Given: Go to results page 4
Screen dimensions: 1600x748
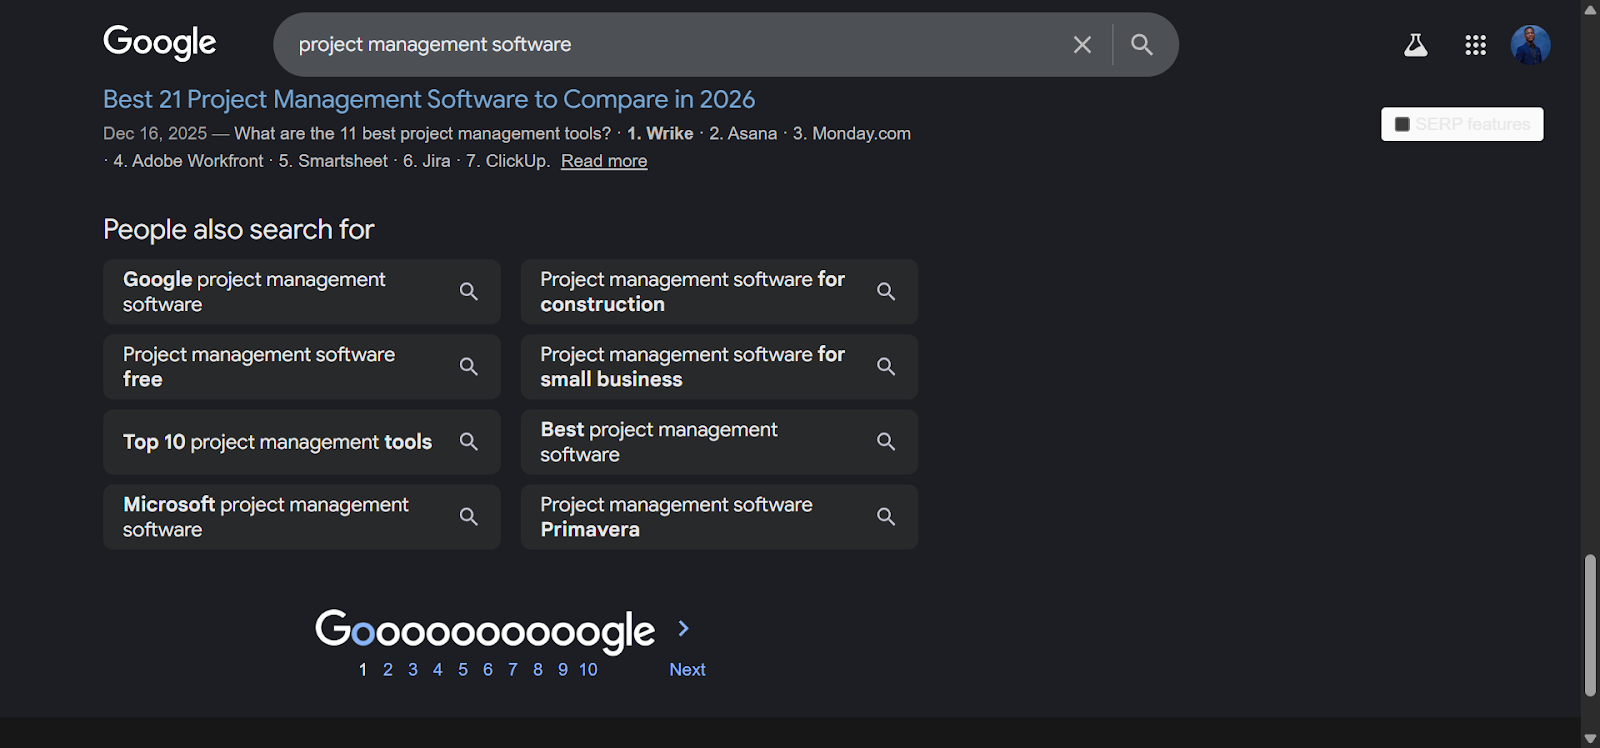Looking at the screenshot, I should click(438, 670).
